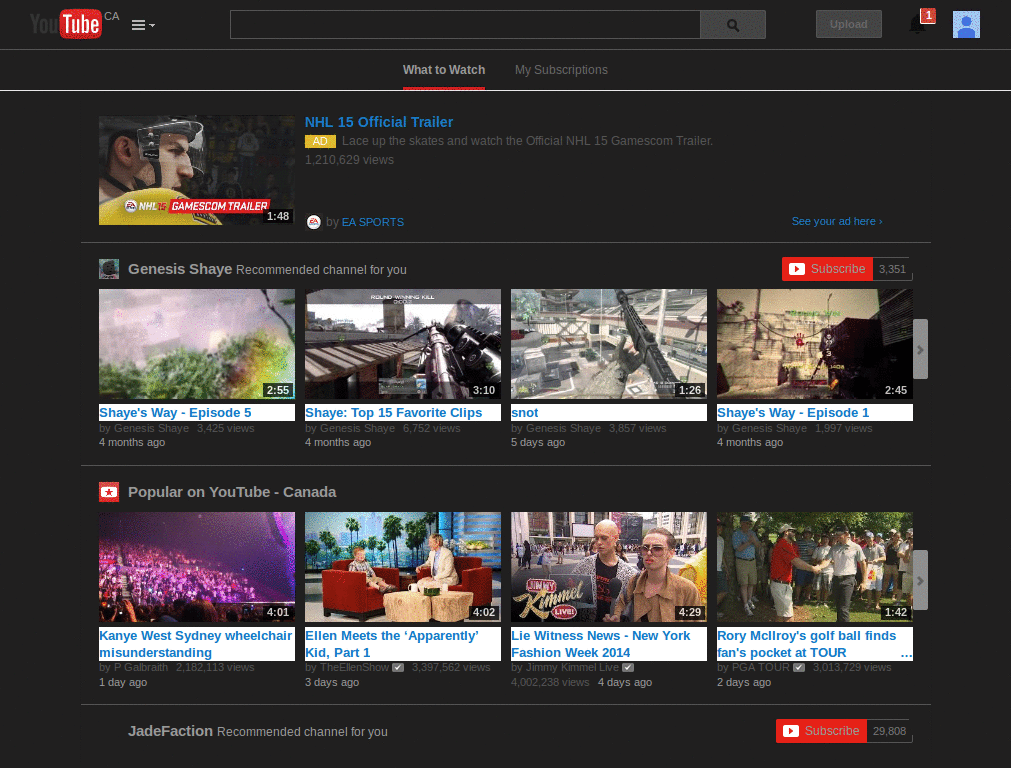The width and height of the screenshot is (1024, 768).
Task: Open the account avatar in header
Action: click(966, 25)
